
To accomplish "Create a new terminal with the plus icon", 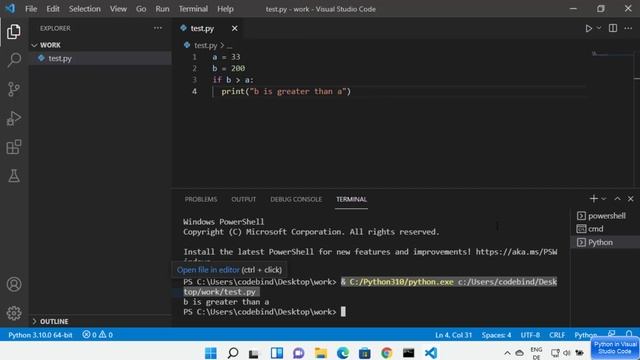I will pos(593,199).
